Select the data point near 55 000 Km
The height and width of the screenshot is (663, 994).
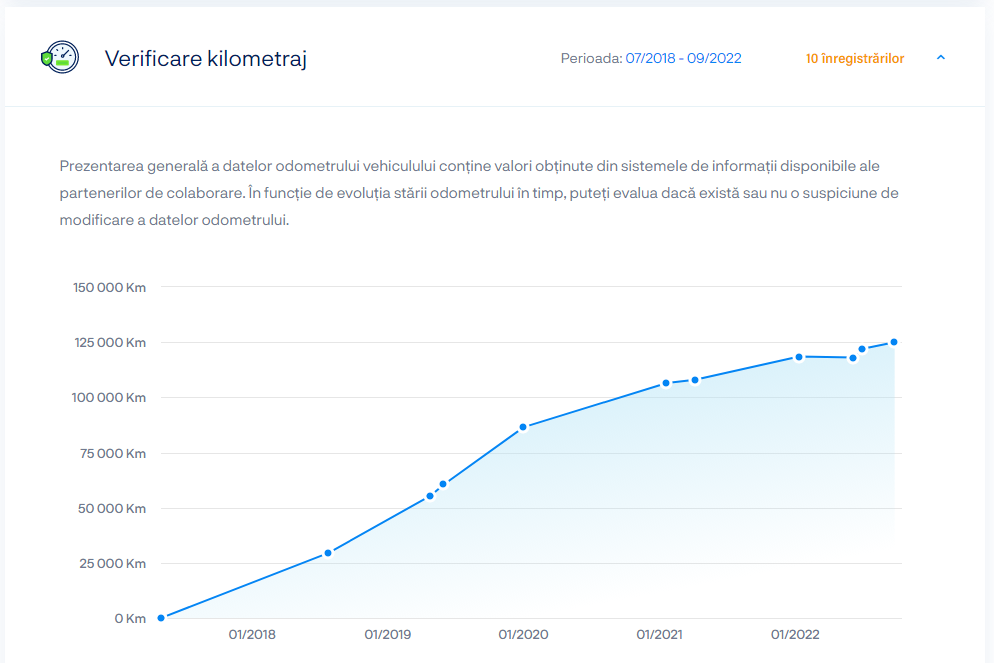tap(430, 496)
